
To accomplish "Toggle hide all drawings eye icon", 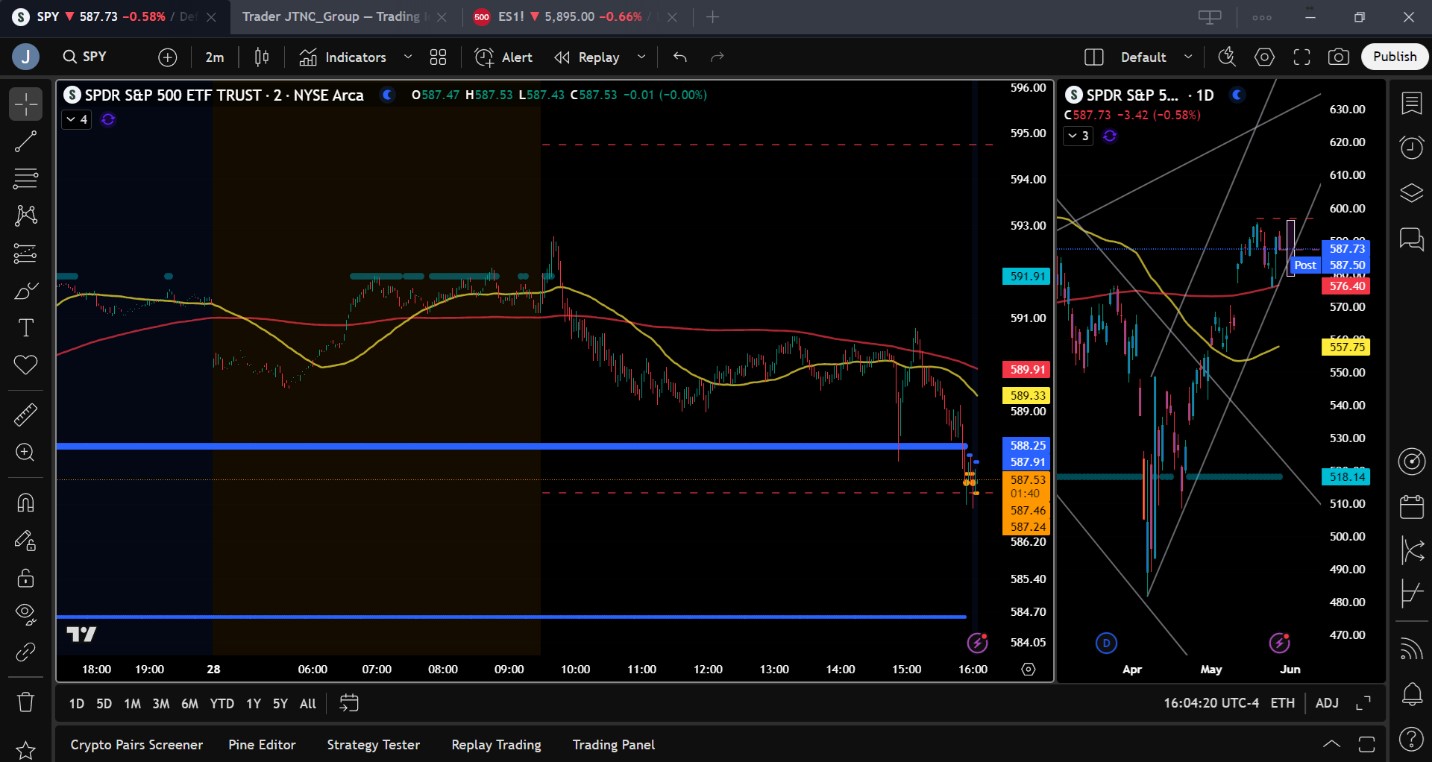I will click(x=26, y=615).
